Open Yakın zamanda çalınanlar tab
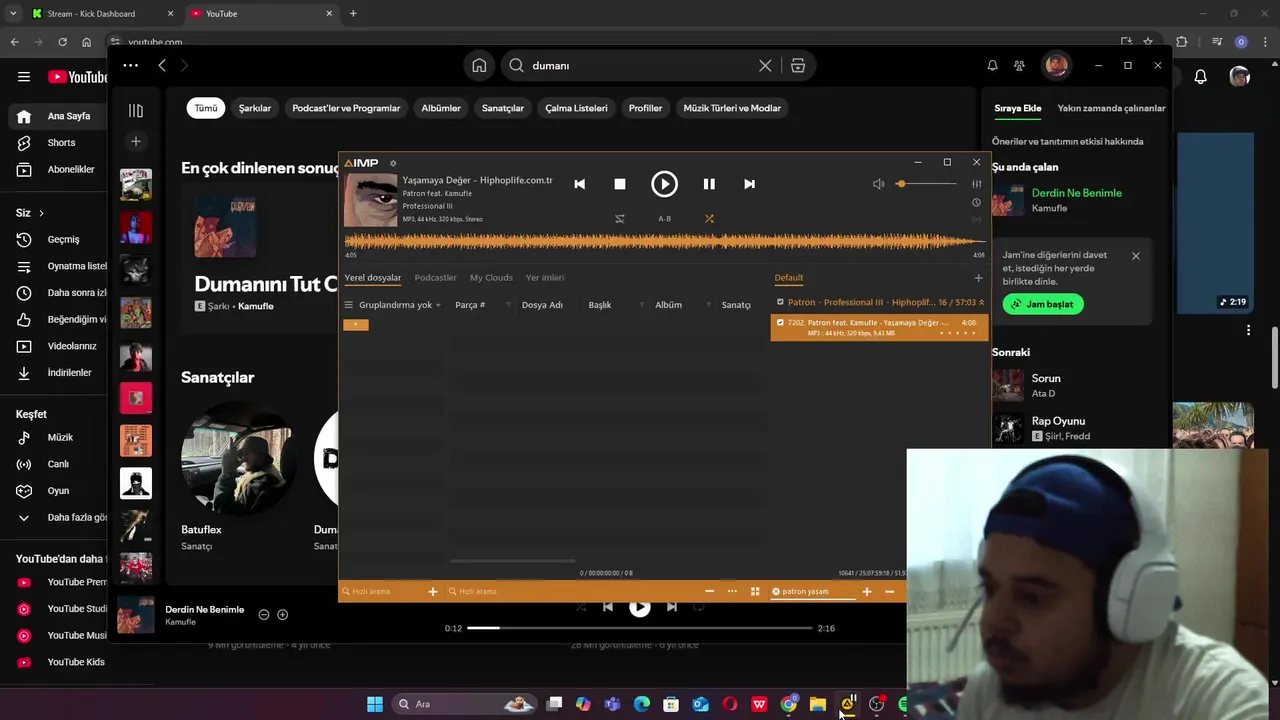 click(1111, 108)
